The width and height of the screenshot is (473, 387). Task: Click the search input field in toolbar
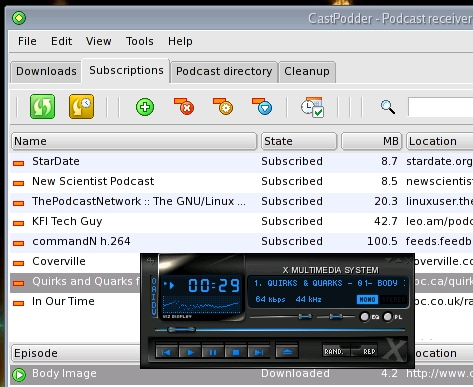pos(440,107)
